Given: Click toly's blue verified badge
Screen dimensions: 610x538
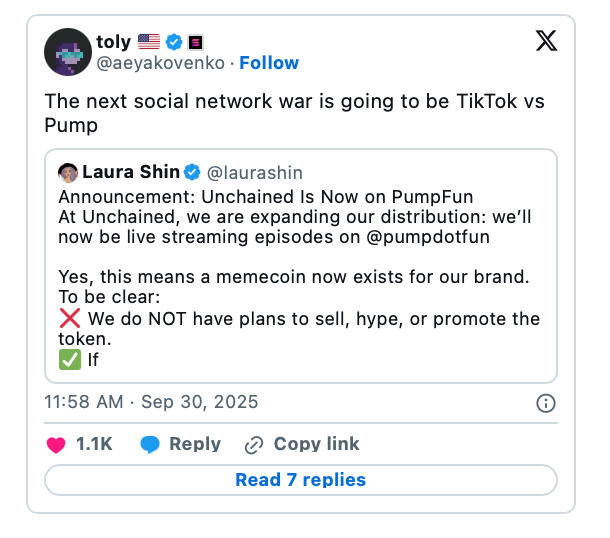Looking at the screenshot, I should click(x=174, y=42).
